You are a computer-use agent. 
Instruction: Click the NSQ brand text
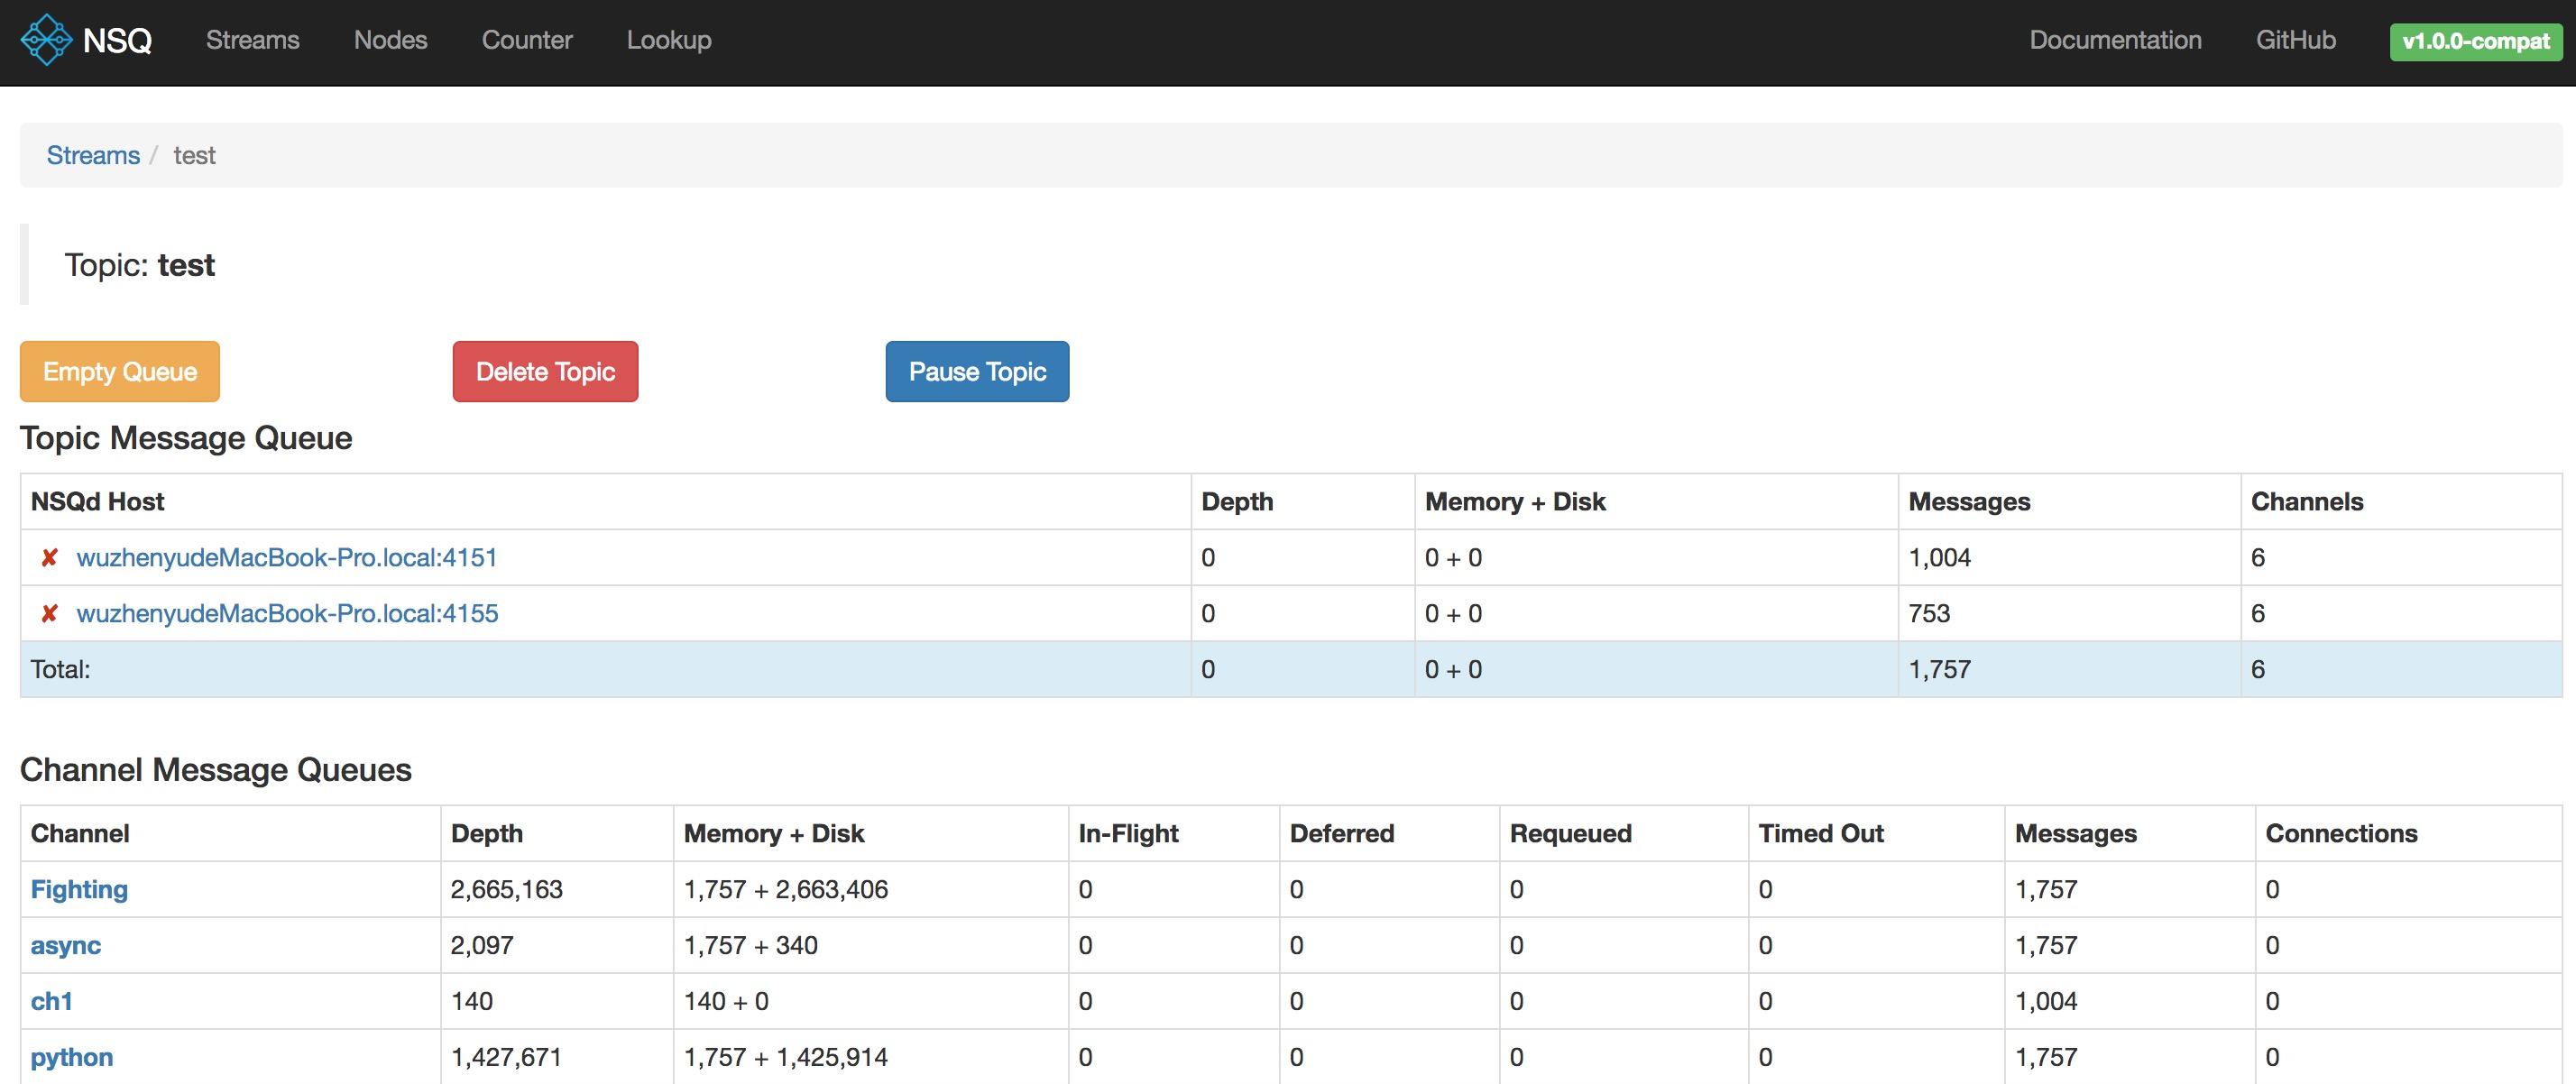point(117,41)
